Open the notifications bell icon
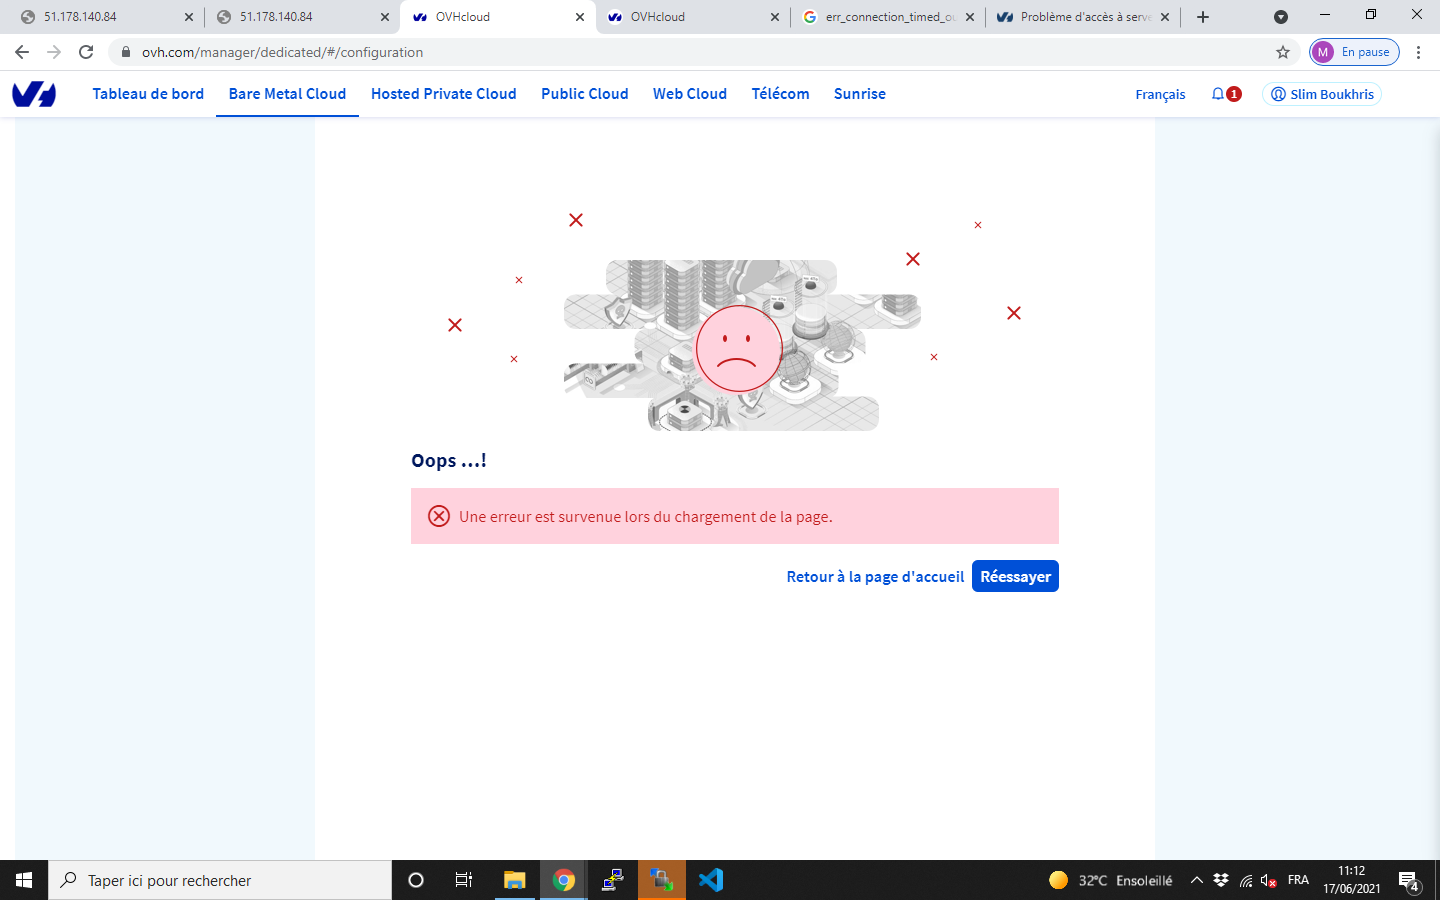1440x900 pixels. pos(1218,94)
